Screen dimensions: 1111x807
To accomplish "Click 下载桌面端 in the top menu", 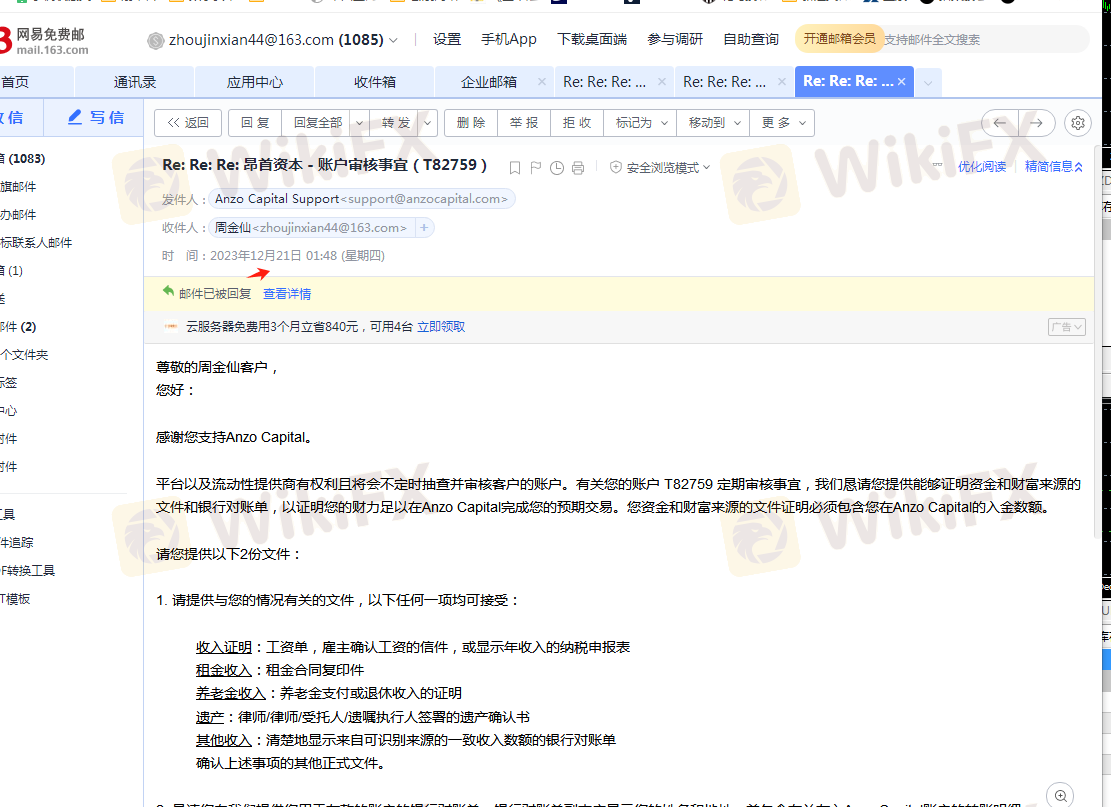I will pyautogui.click(x=592, y=40).
